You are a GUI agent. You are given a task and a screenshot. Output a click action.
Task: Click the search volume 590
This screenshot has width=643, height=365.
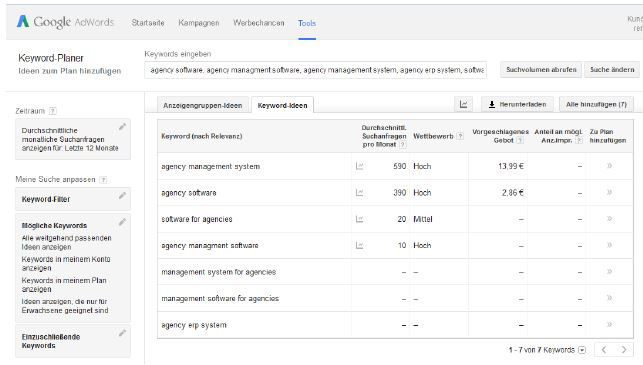(x=399, y=166)
